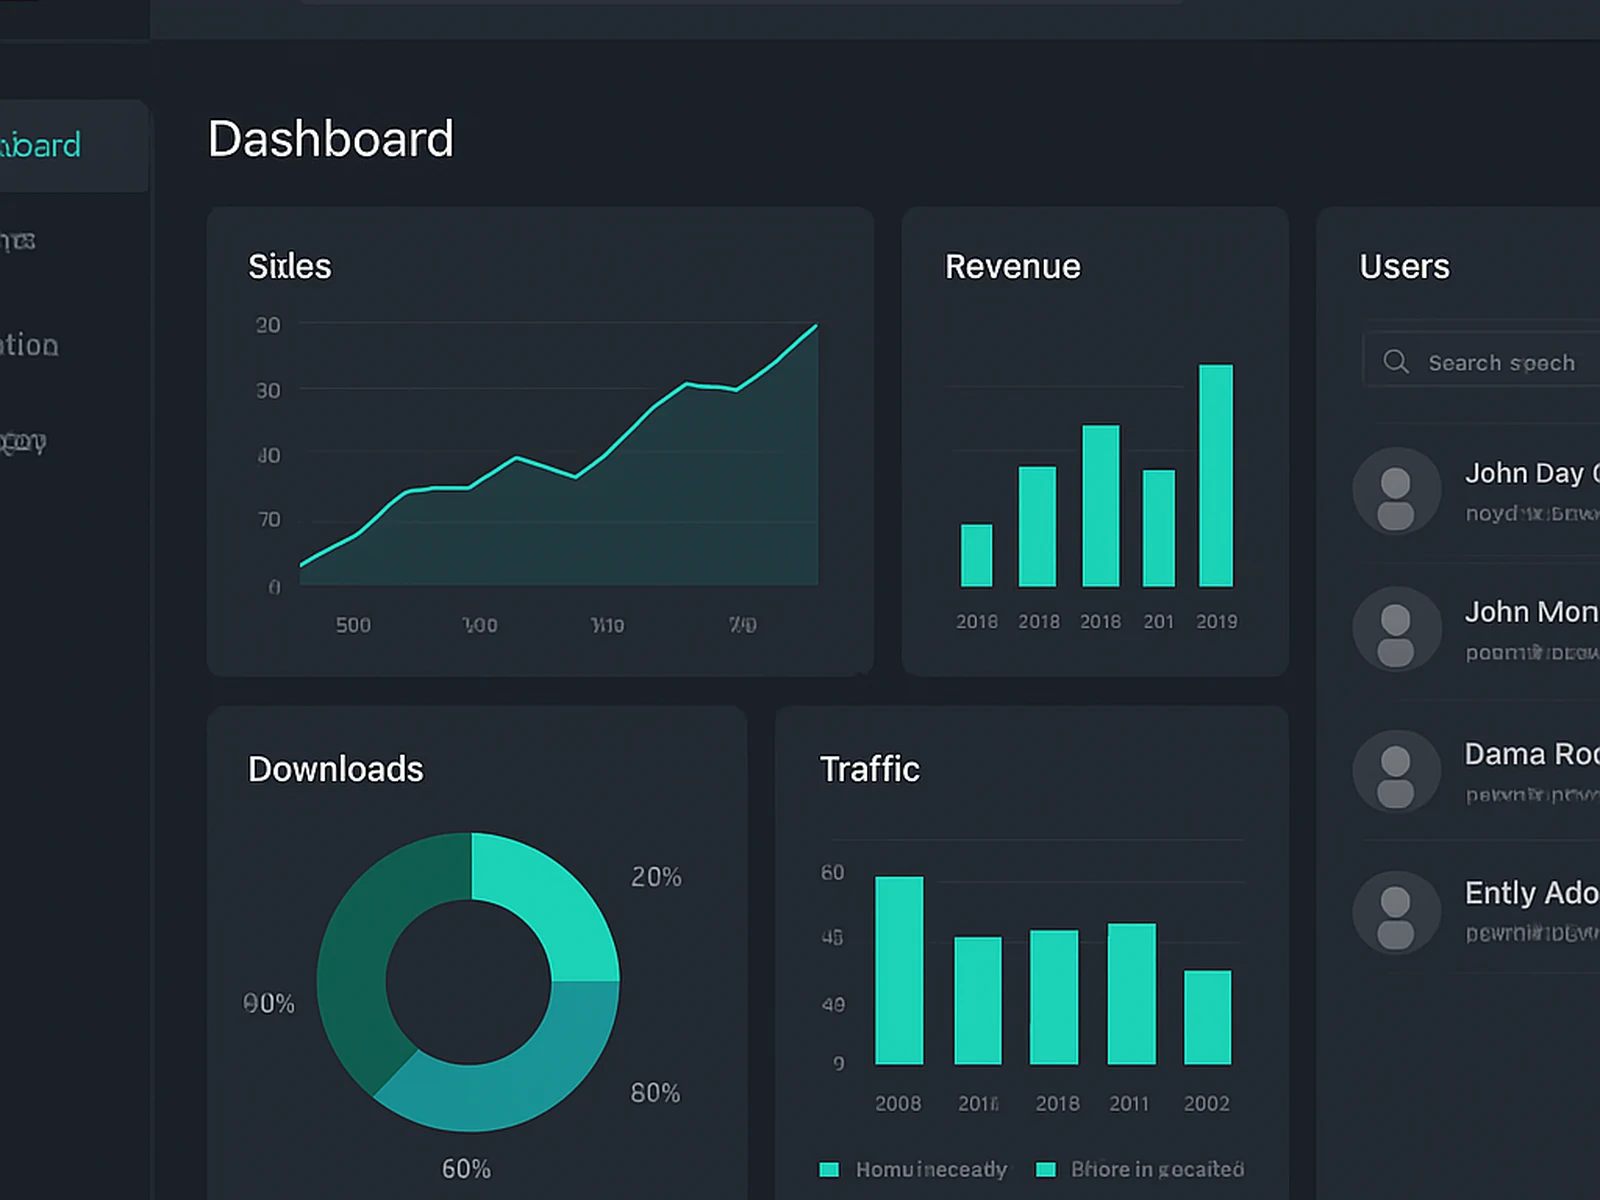Click the John Mon user name
This screenshot has width=1600, height=1200.
click(1530, 612)
